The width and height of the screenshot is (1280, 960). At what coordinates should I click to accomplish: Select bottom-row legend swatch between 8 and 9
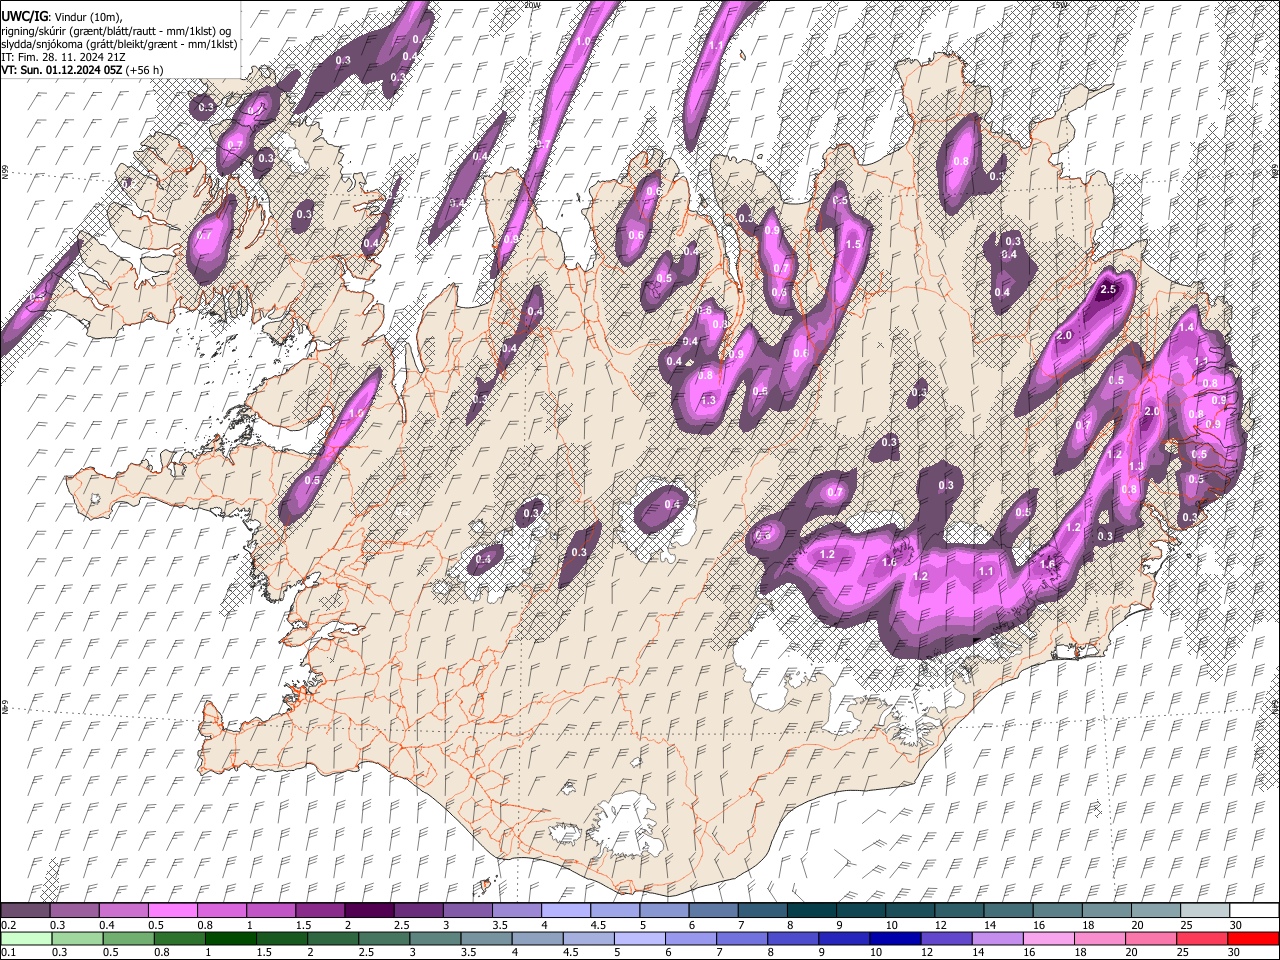tap(793, 938)
